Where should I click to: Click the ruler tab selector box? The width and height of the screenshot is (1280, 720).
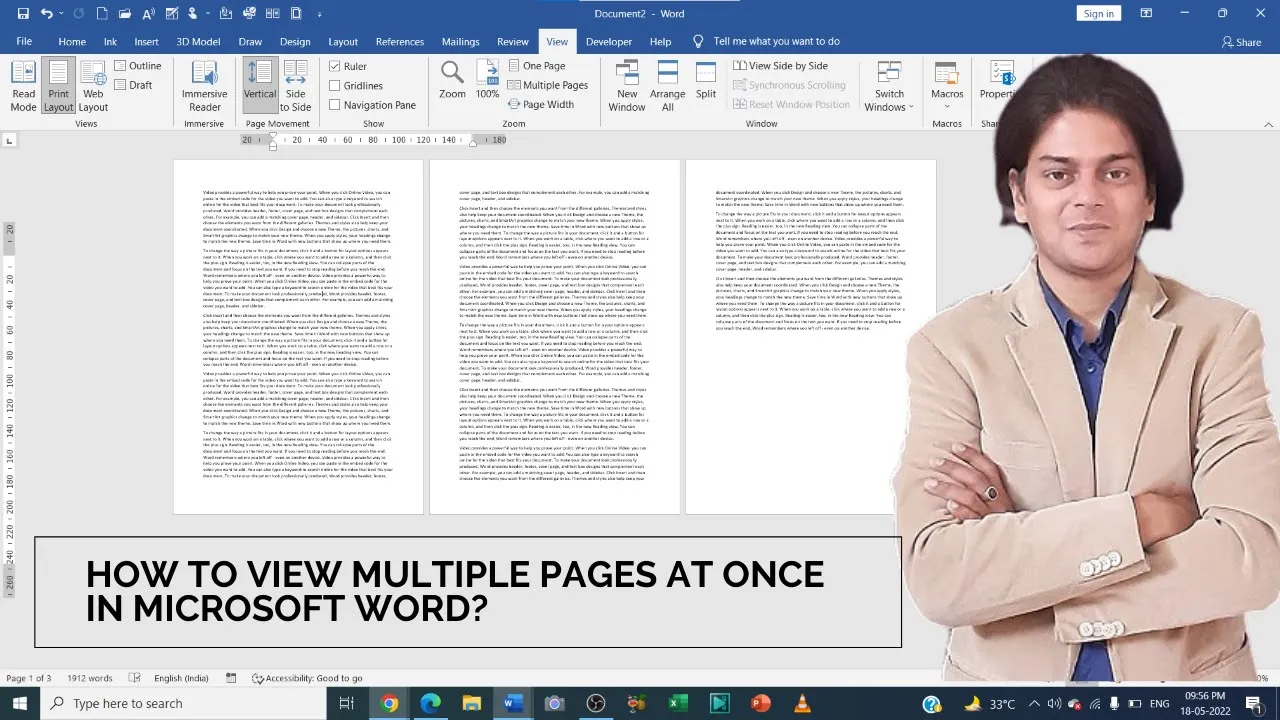[9, 141]
